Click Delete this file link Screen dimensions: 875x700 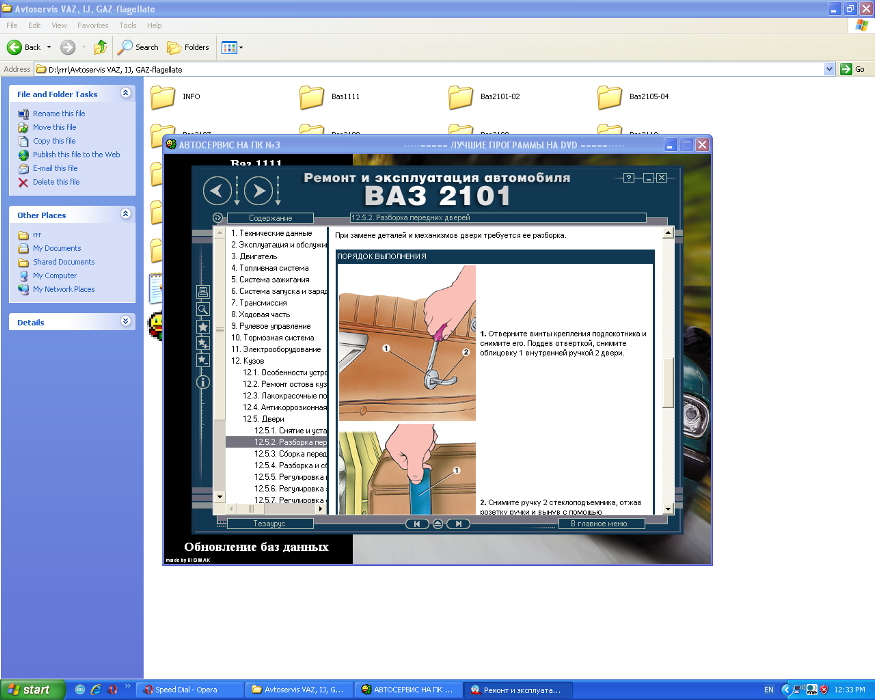tap(56, 182)
